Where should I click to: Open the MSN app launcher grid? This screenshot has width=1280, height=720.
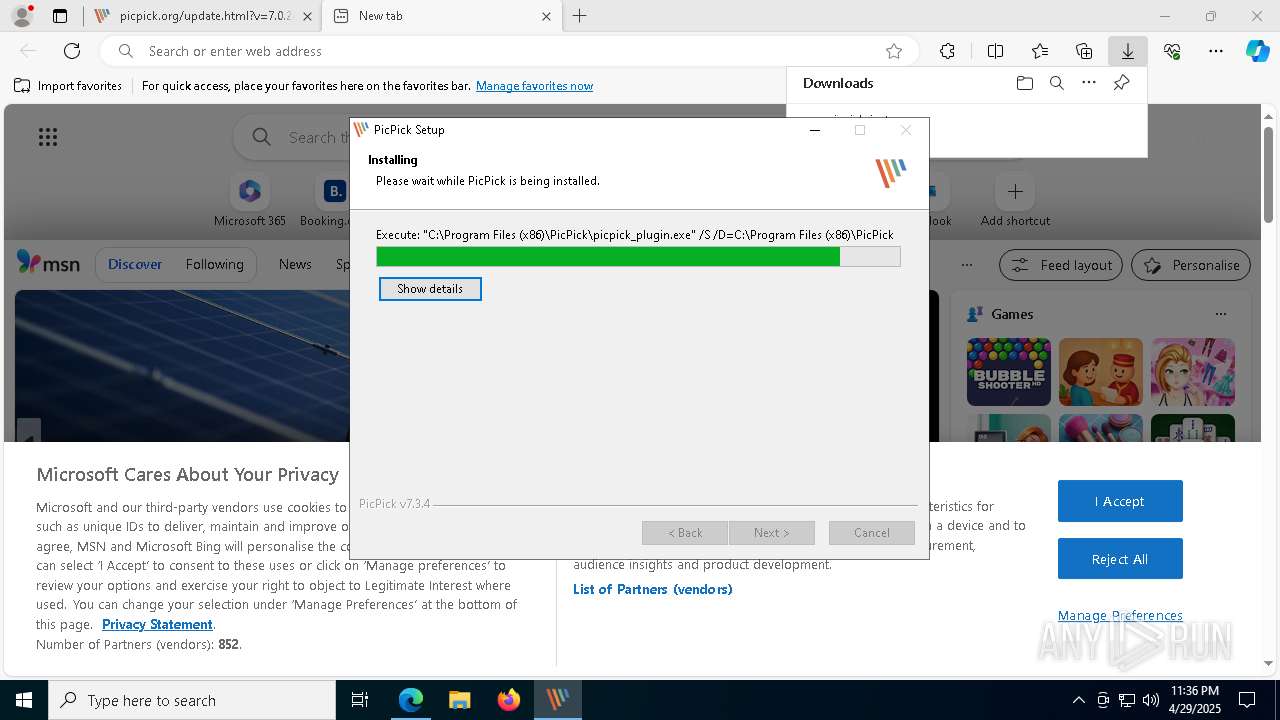click(x=48, y=137)
